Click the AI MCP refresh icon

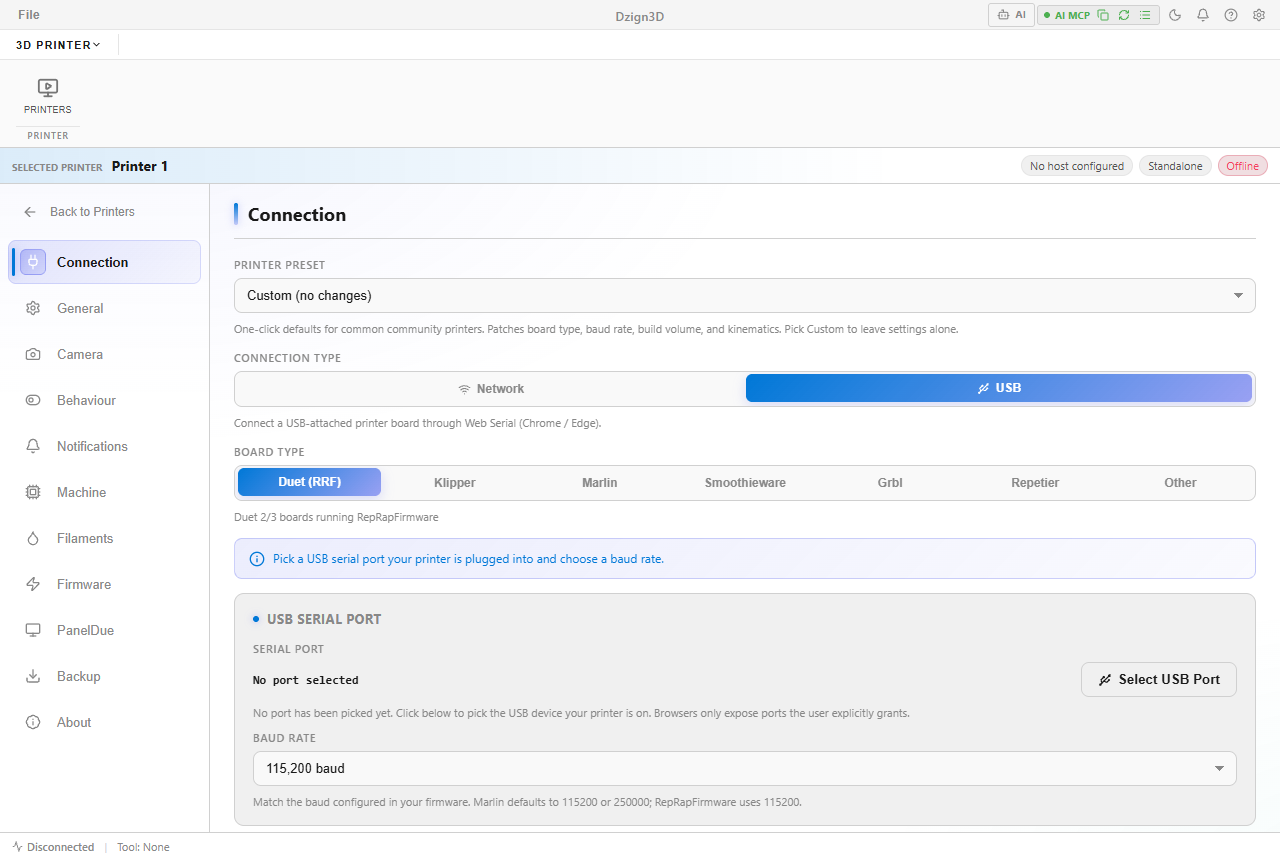(1124, 15)
